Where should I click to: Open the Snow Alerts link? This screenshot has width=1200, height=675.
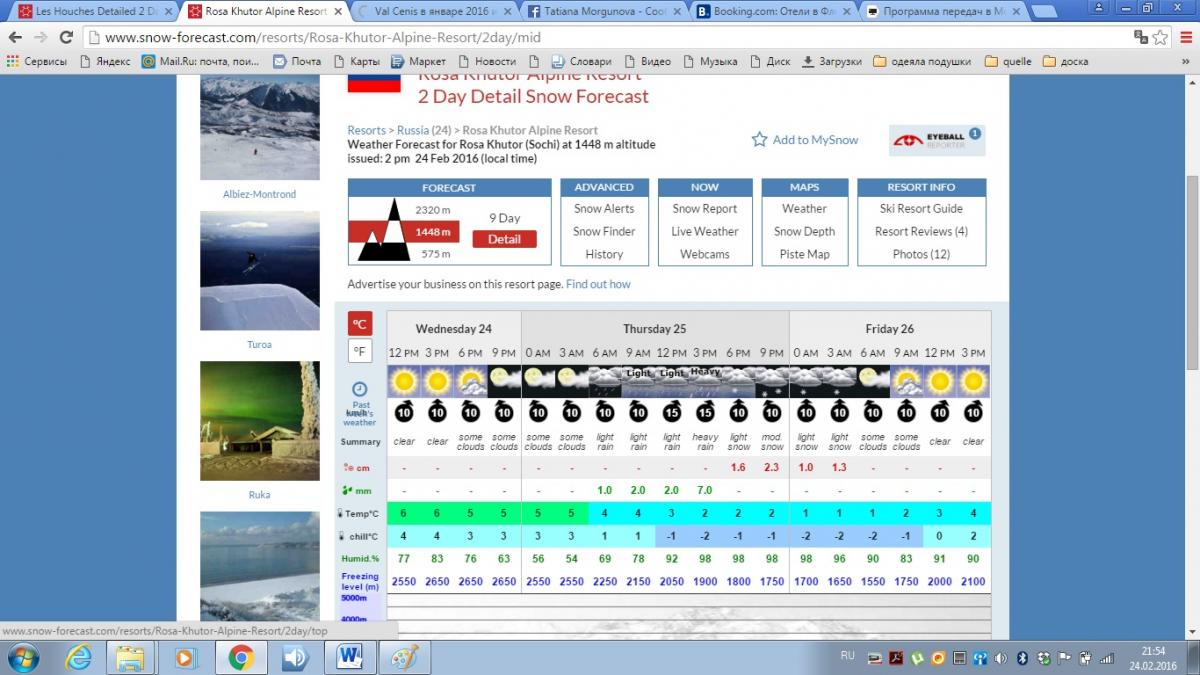604,209
